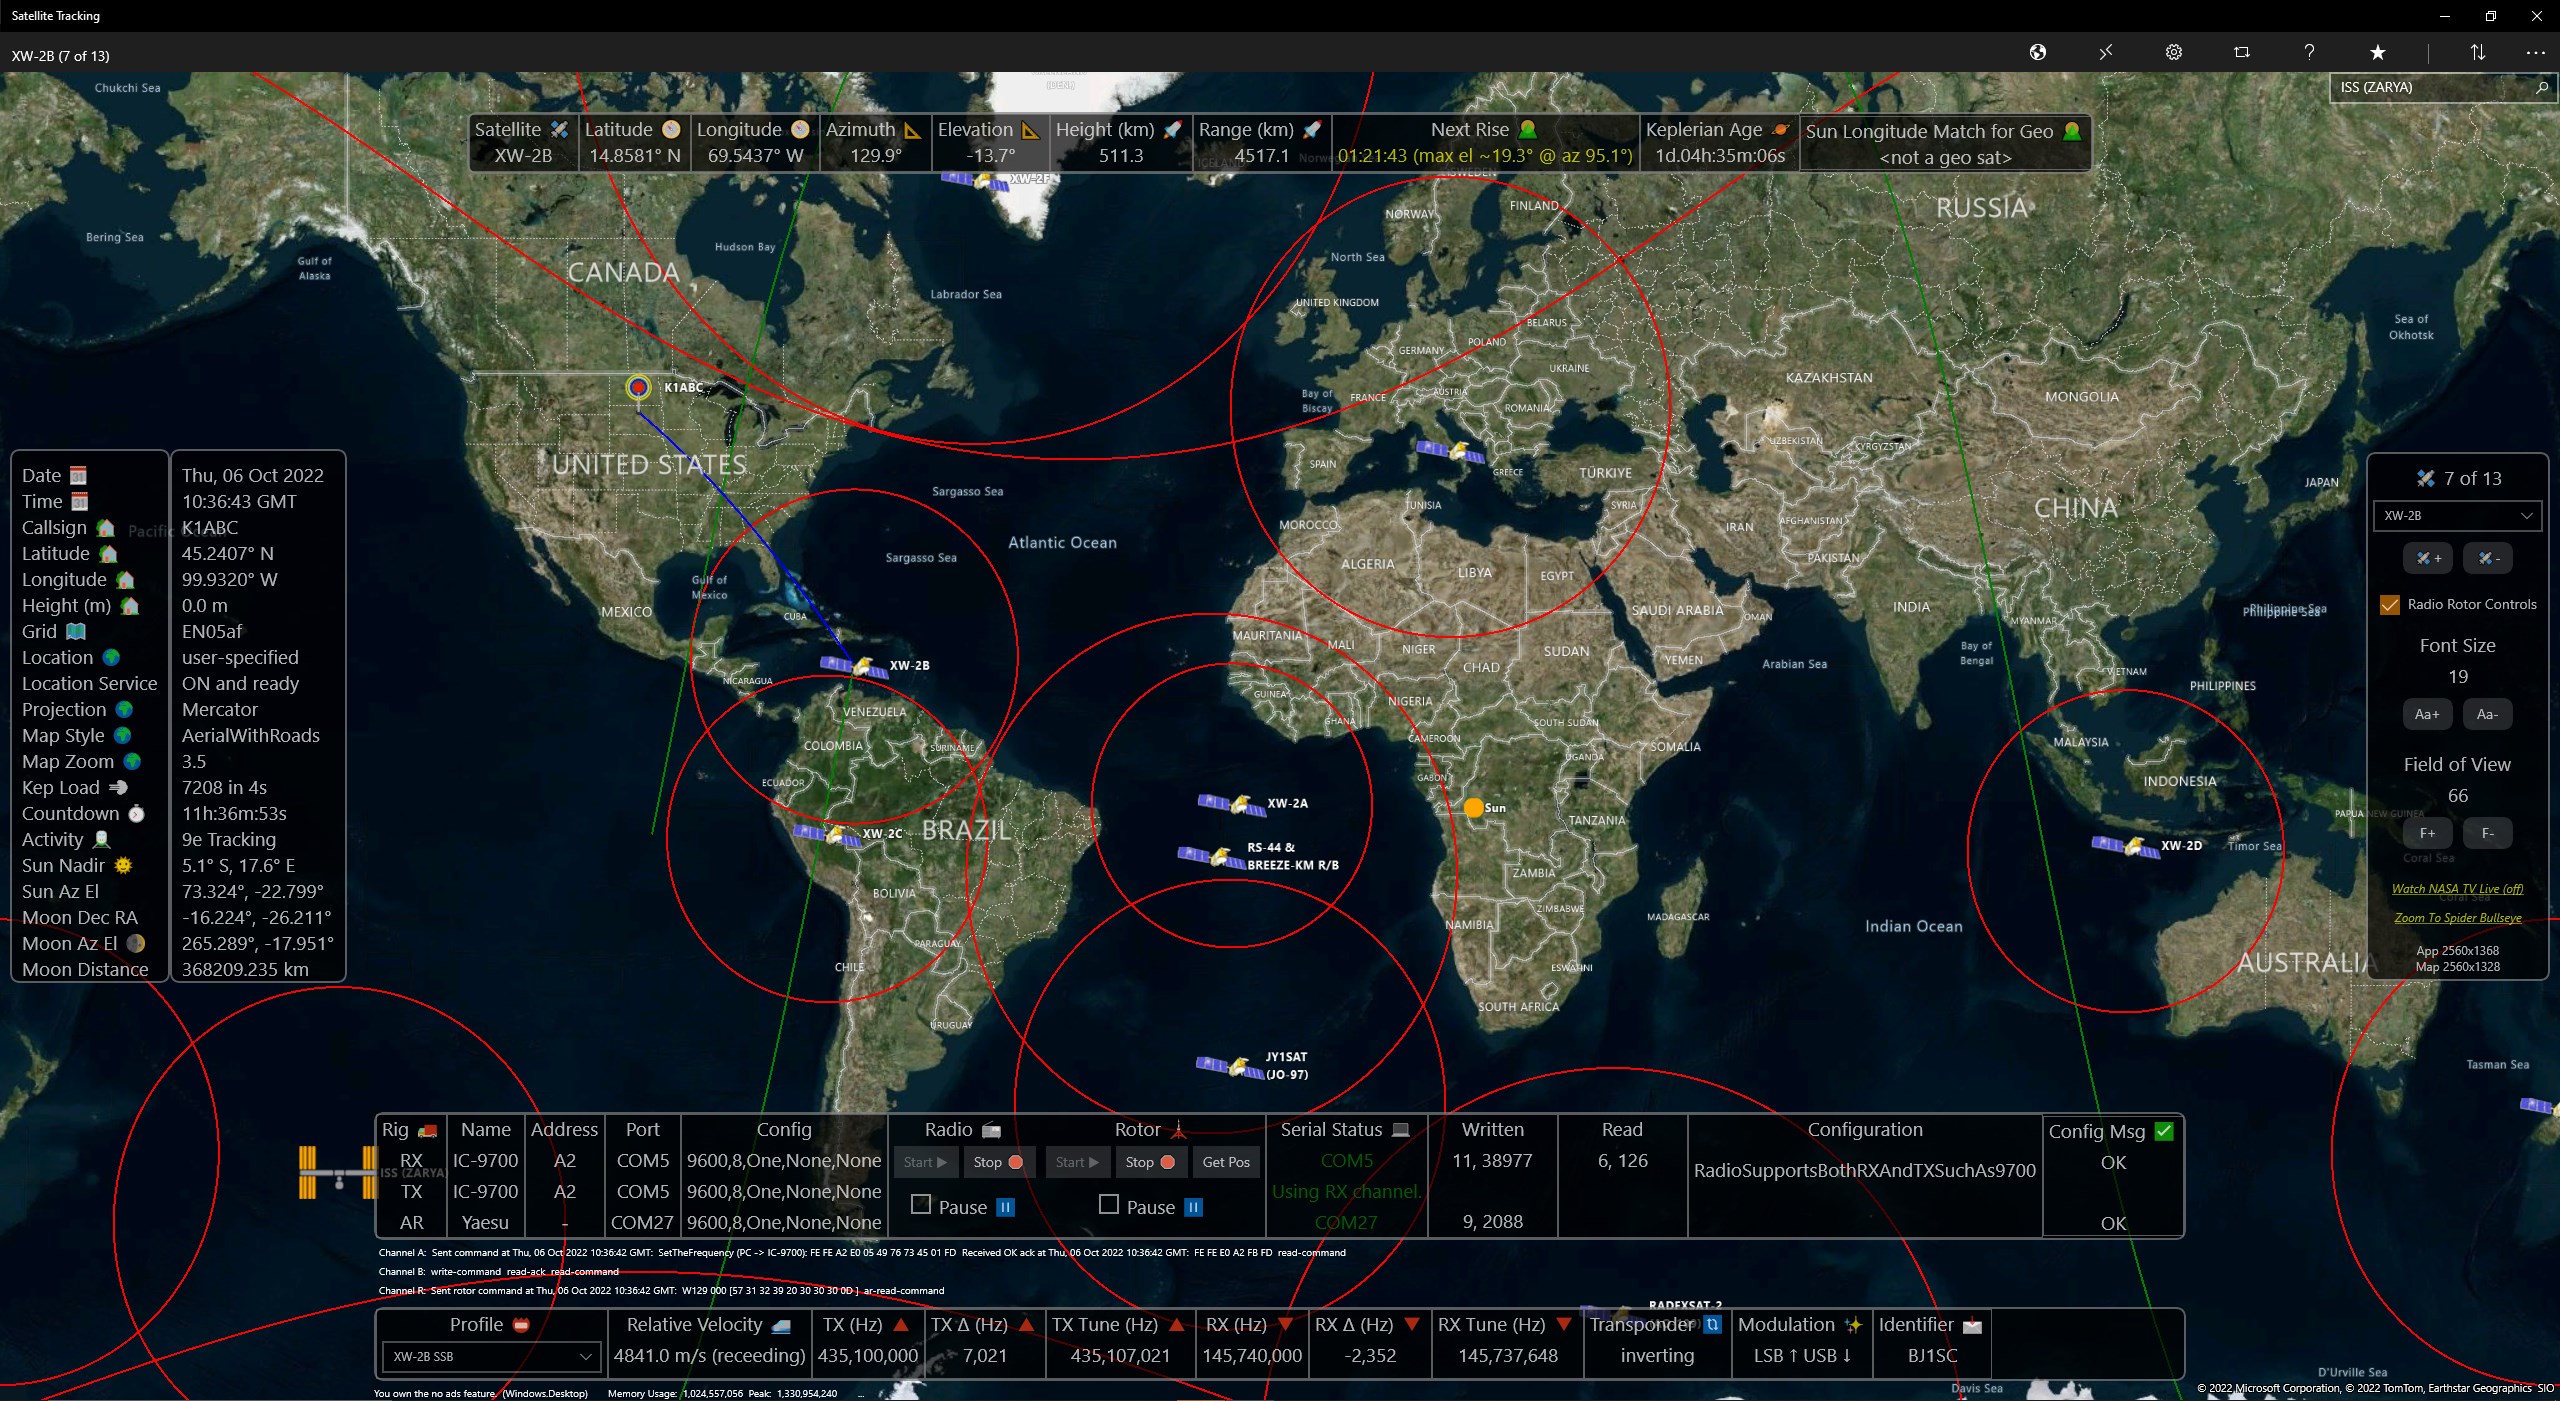Uncheck Radio Rotor Controls
The image size is (2560, 1401).
click(2389, 604)
